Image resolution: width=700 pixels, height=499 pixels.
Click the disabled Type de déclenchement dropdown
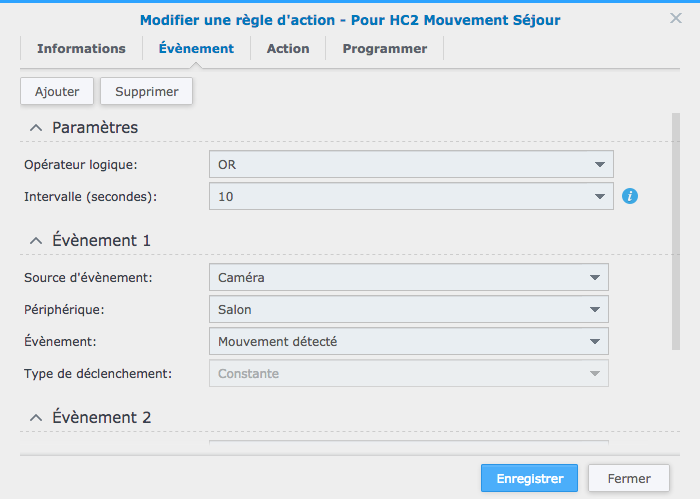click(408, 374)
